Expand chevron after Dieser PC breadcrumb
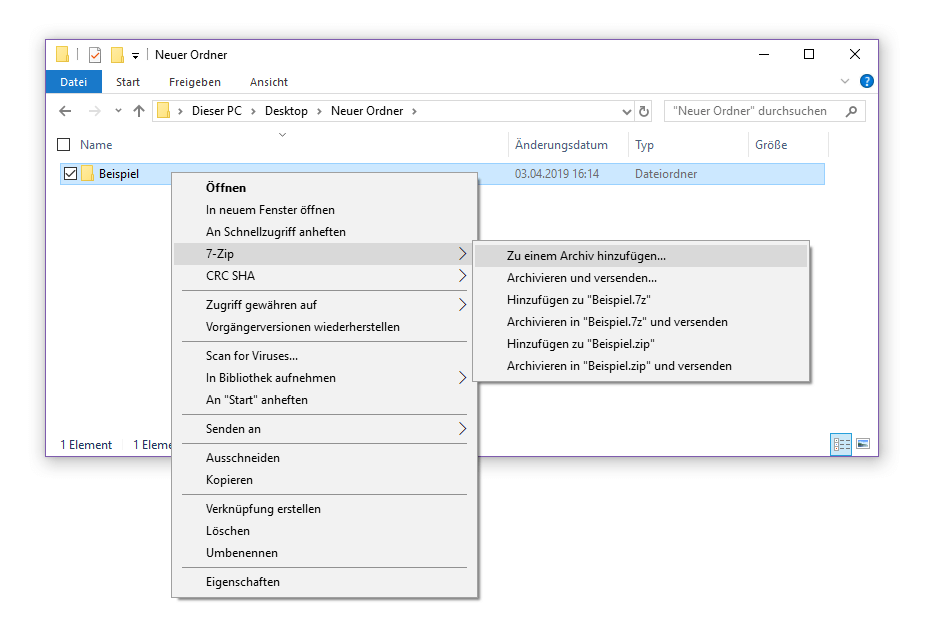 pyautogui.click(x=253, y=111)
